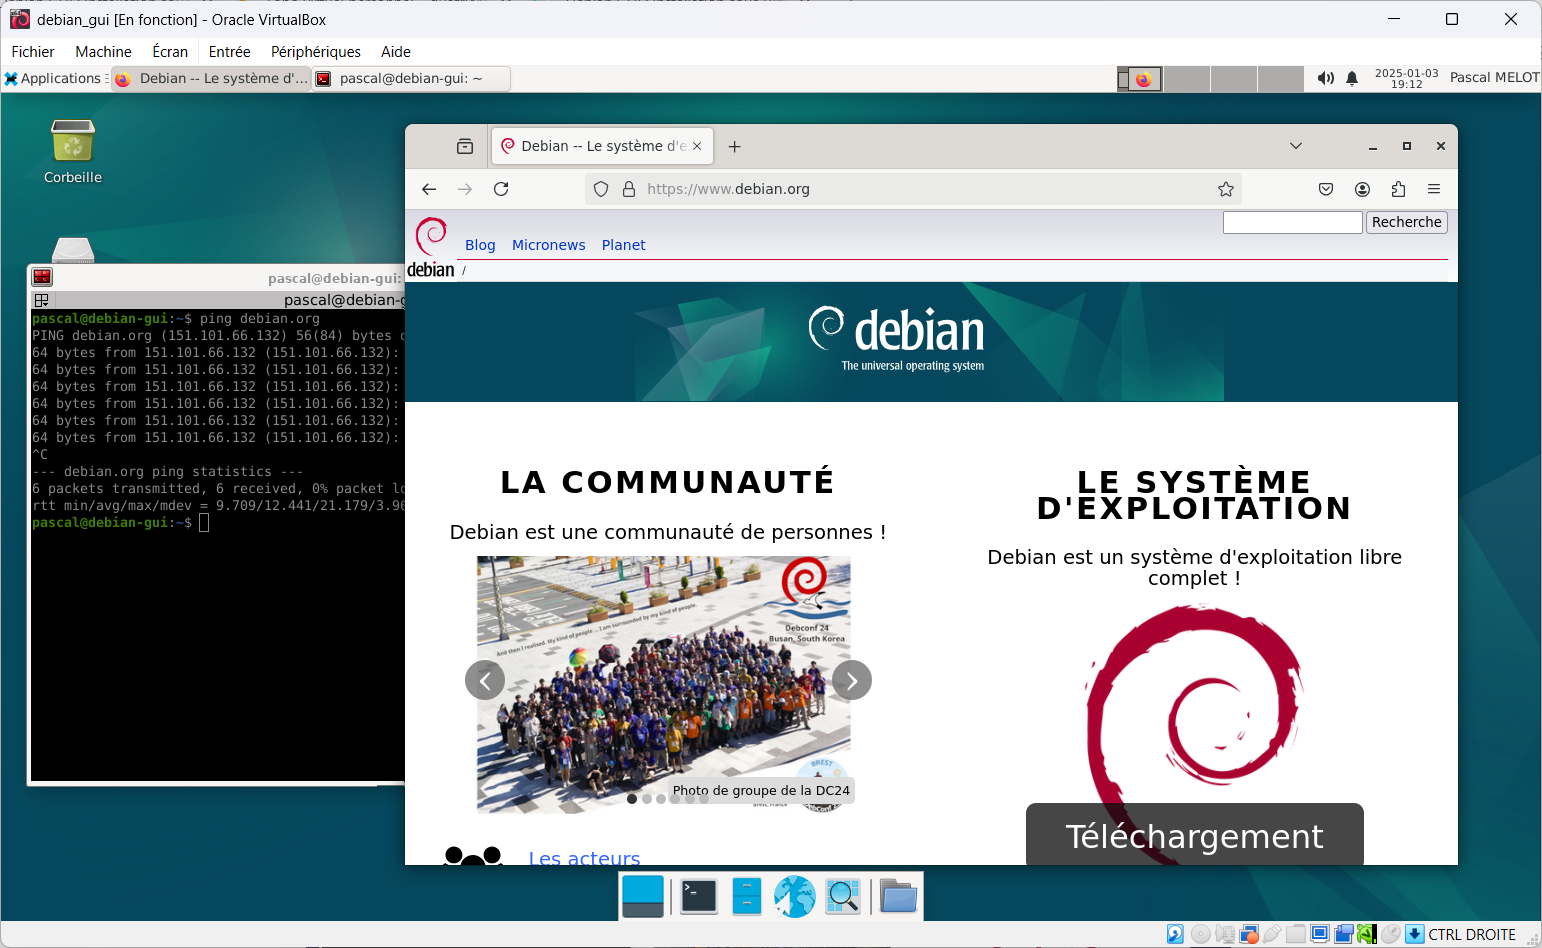
Task: Click the volume speaker icon in panel
Action: click(1326, 78)
